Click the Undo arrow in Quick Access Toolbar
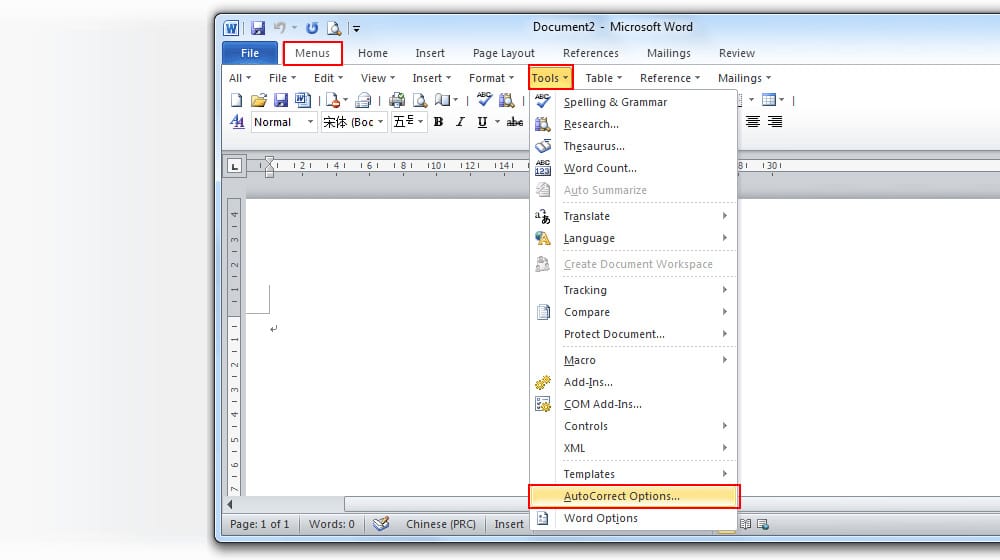 [x=279, y=27]
